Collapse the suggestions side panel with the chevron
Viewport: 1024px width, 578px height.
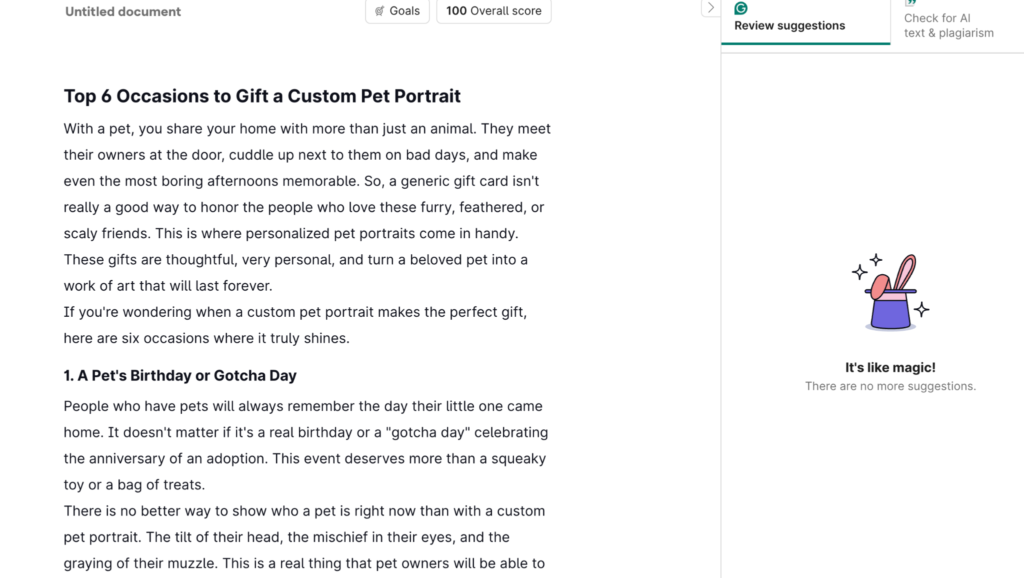click(x=710, y=8)
